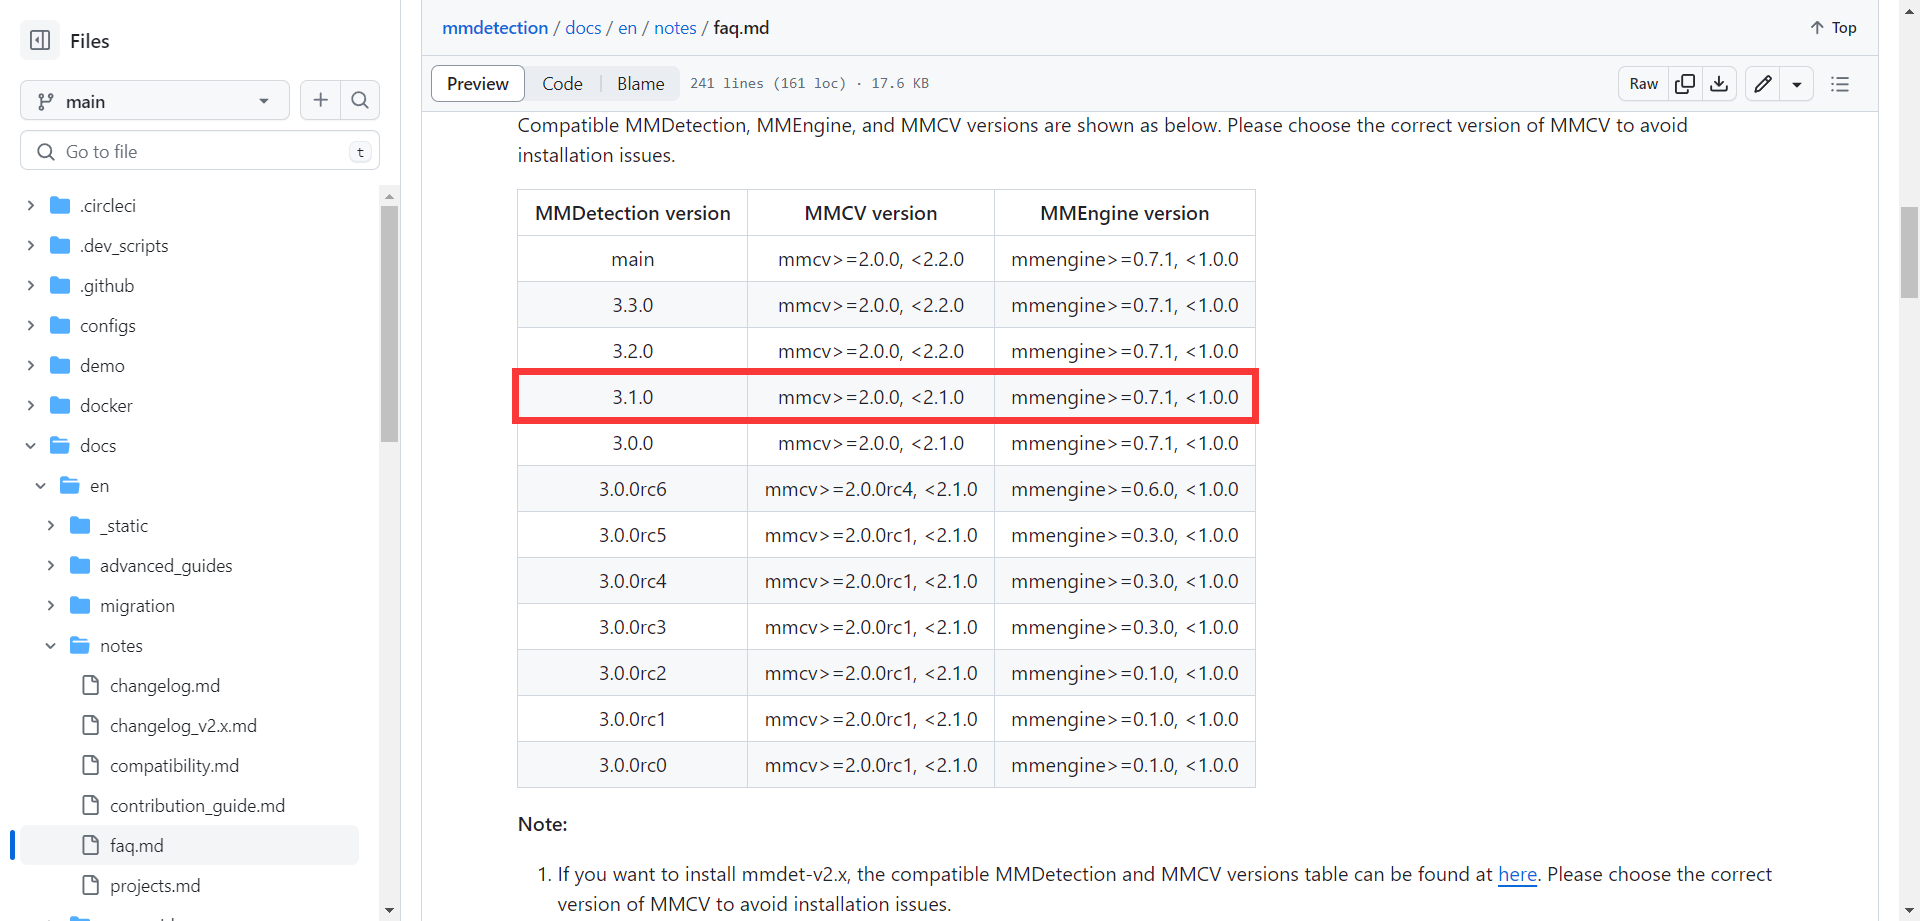The height and width of the screenshot is (921, 1920).
Task: Click the projects.md file icon
Action: [90, 885]
